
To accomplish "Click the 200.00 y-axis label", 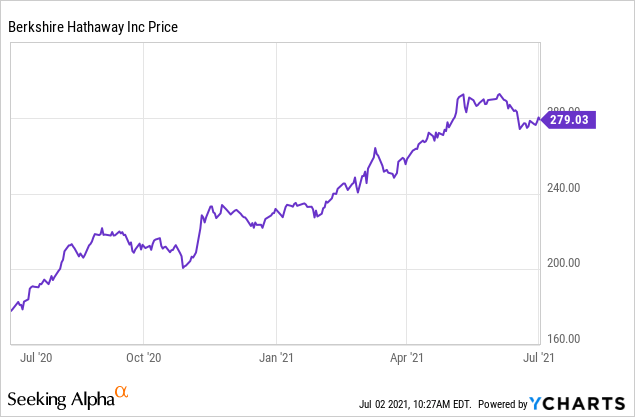I will [x=564, y=263].
